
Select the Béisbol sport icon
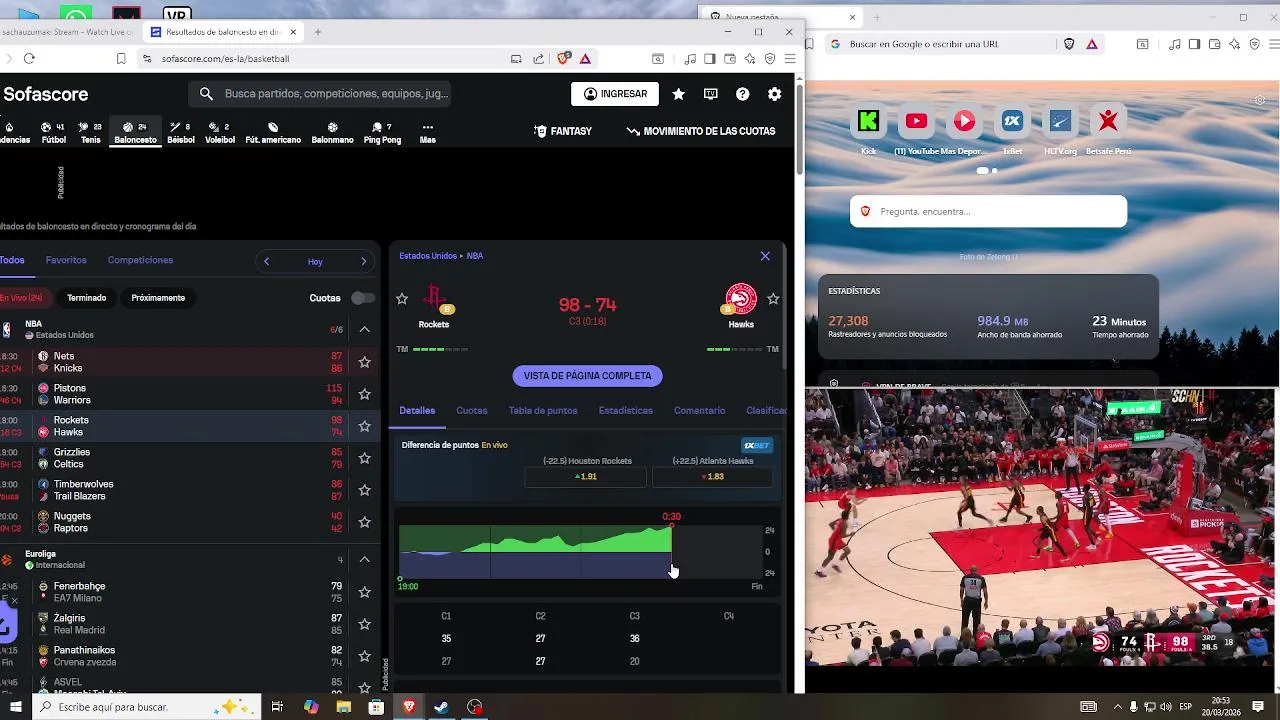[x=181, y=133]
